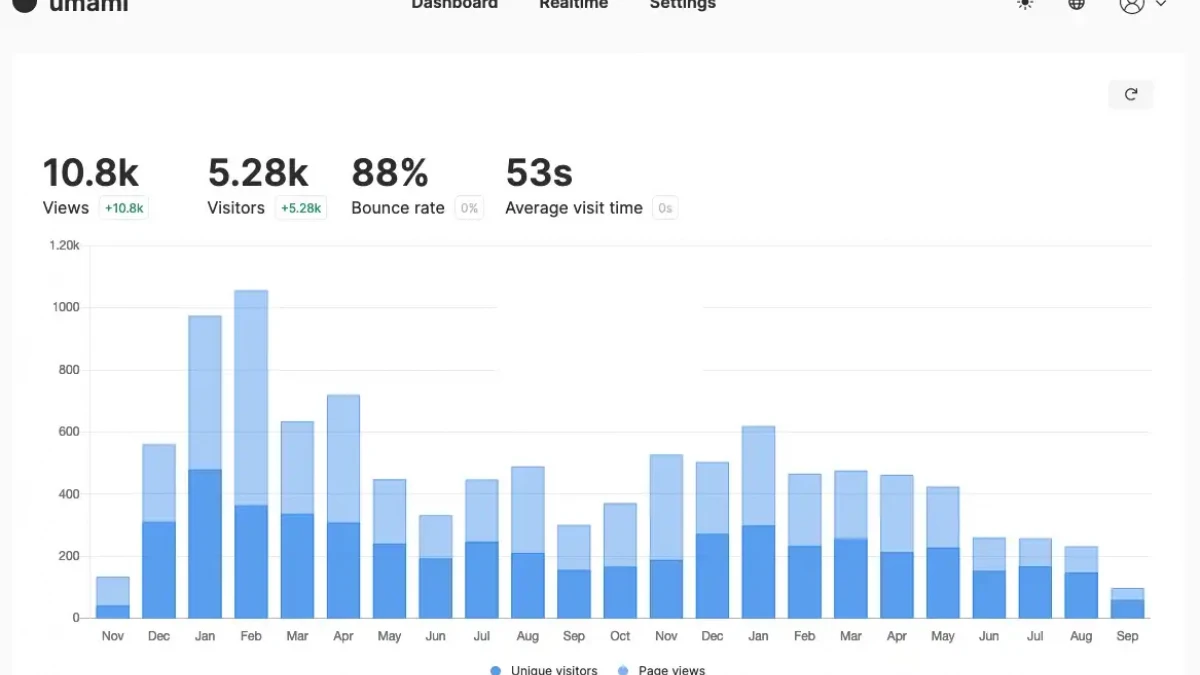Click the Oct bar in the chart

coord(620,560)
